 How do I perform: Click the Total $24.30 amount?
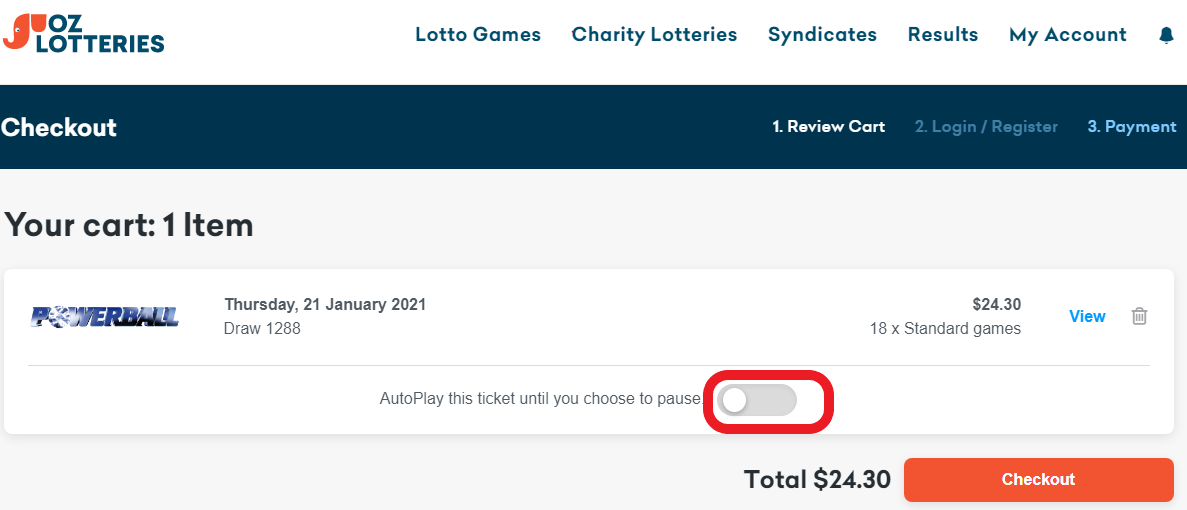817,480
